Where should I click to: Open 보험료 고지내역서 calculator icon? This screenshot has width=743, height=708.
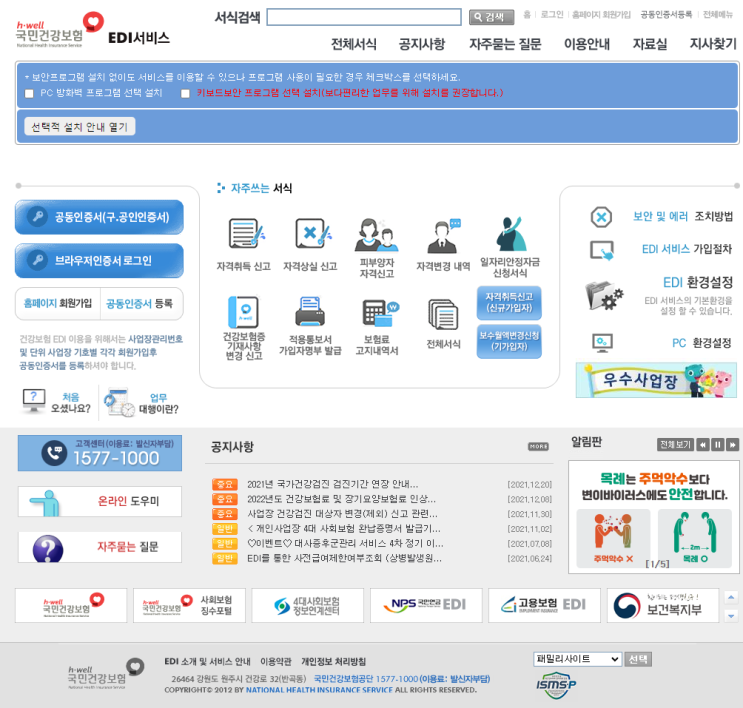[380, 313]
